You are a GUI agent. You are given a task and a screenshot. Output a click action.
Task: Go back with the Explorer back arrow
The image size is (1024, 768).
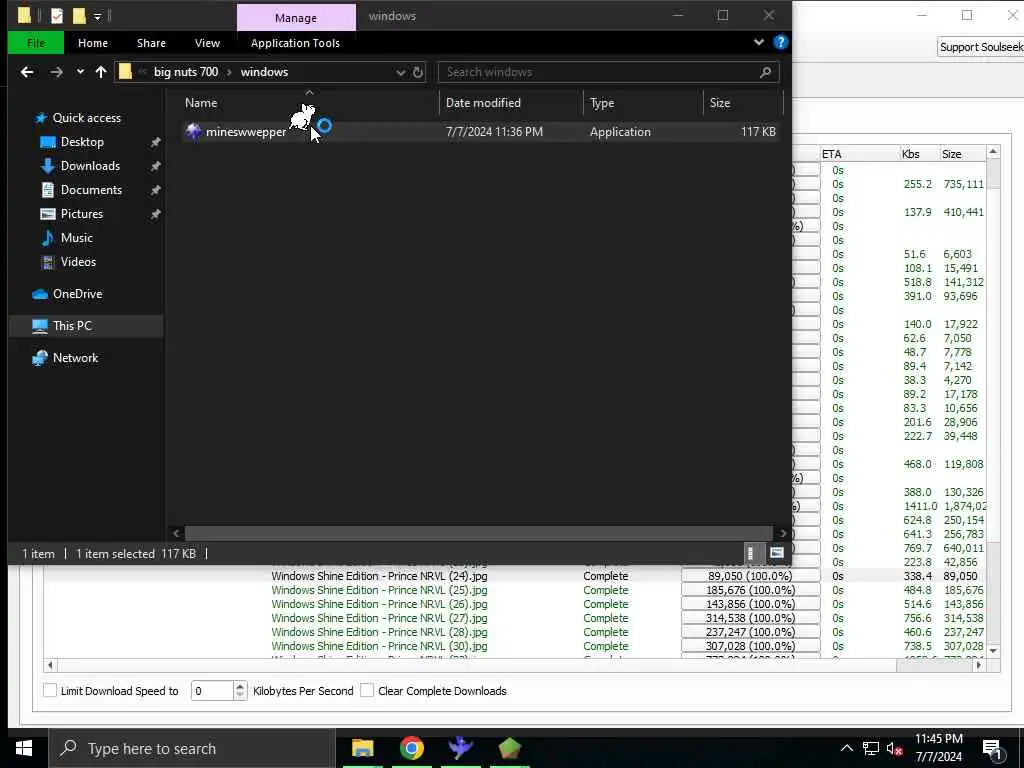coord(27,72)
